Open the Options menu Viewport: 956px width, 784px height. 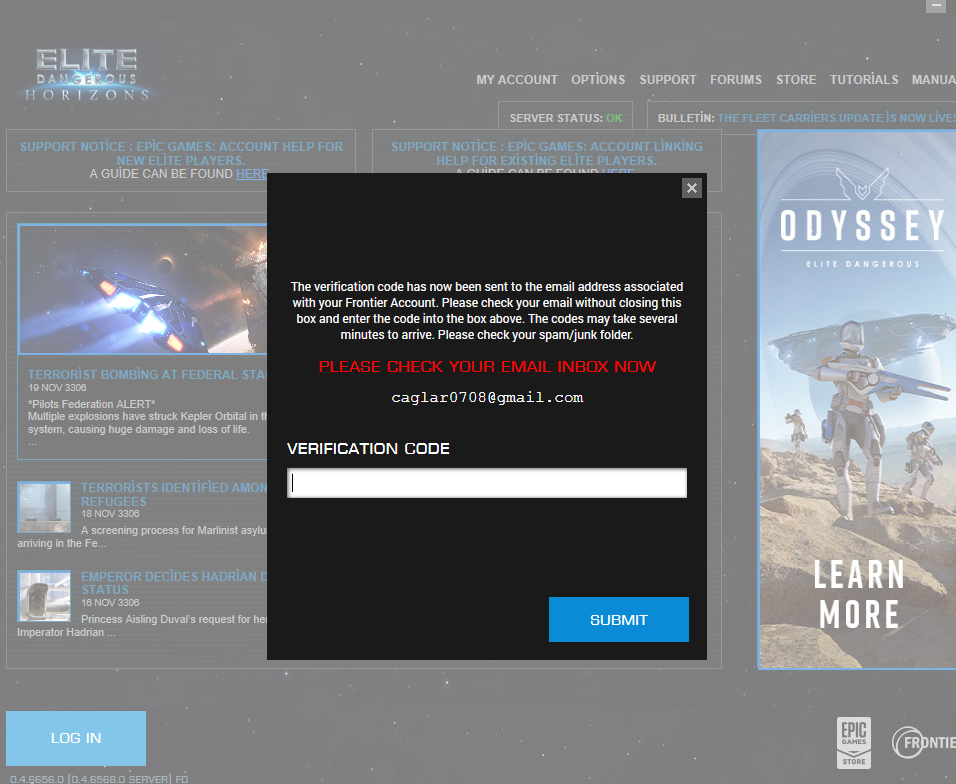pyautogui.click(x=598, y=80)
